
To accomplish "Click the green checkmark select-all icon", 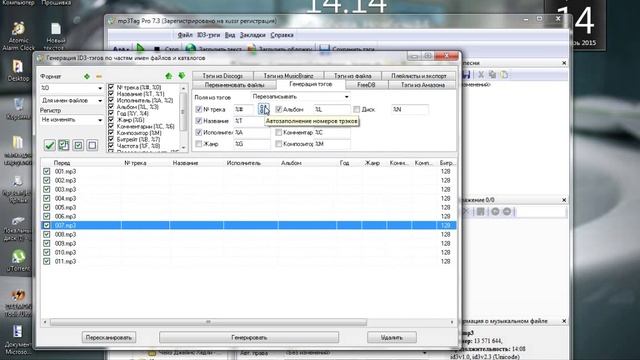I will [49, 145].
